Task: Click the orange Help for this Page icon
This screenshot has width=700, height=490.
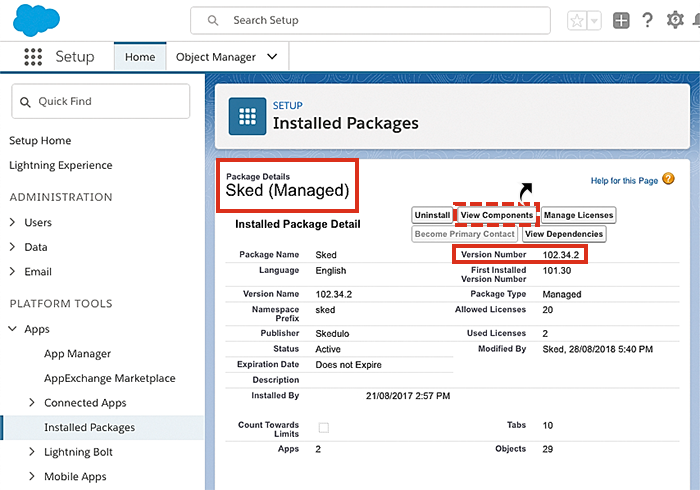Action: click(x=668, y=179)
